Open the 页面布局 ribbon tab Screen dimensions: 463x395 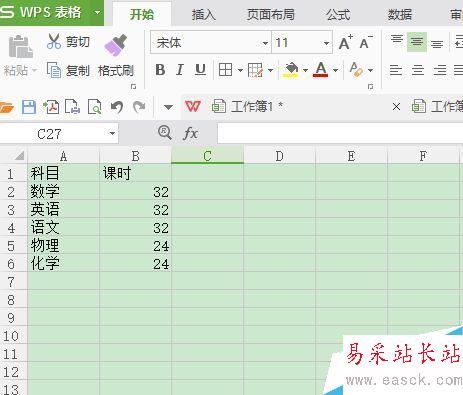click(271, 15)
